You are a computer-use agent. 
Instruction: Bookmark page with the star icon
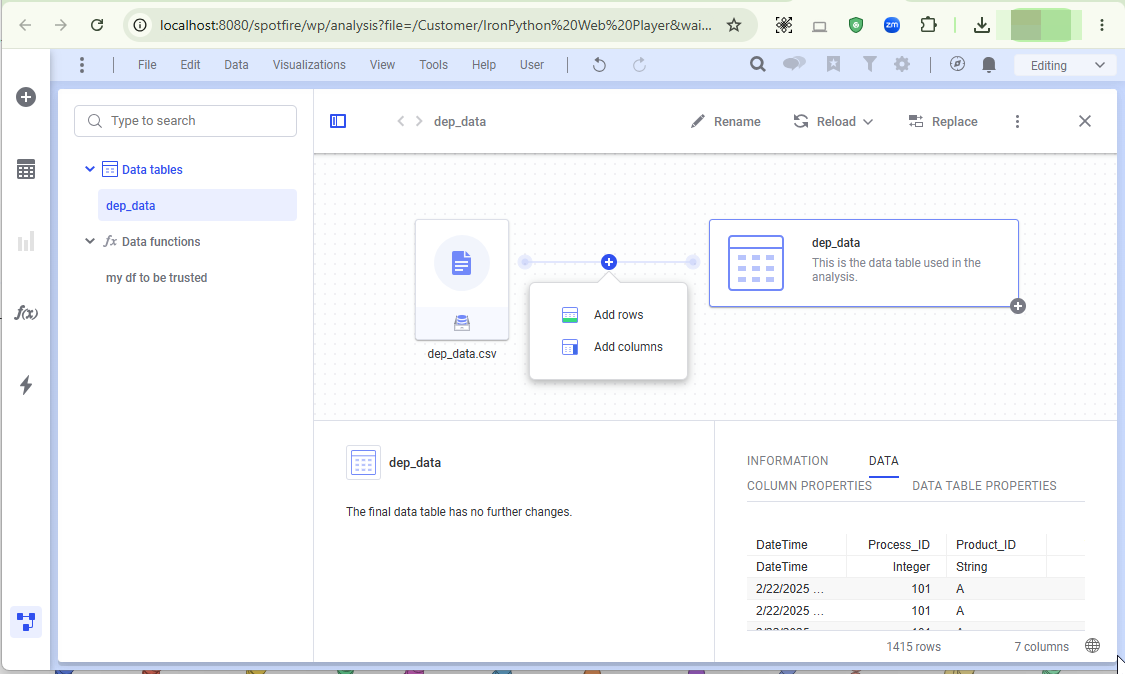733,25
